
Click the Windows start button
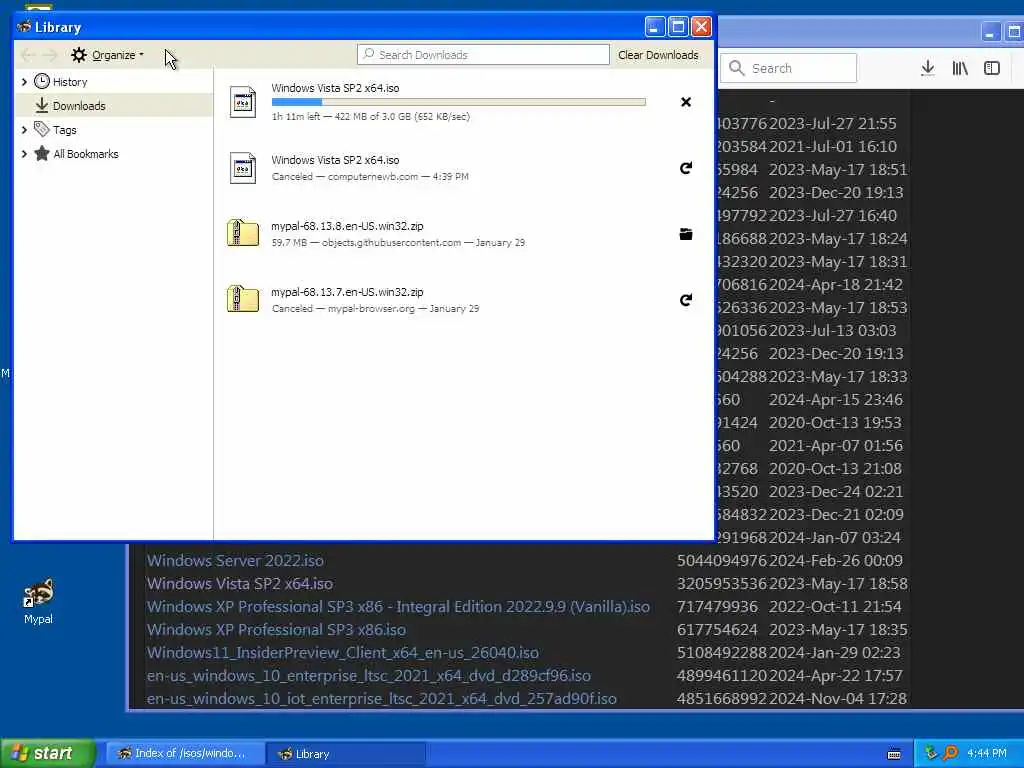click(48, 753)
